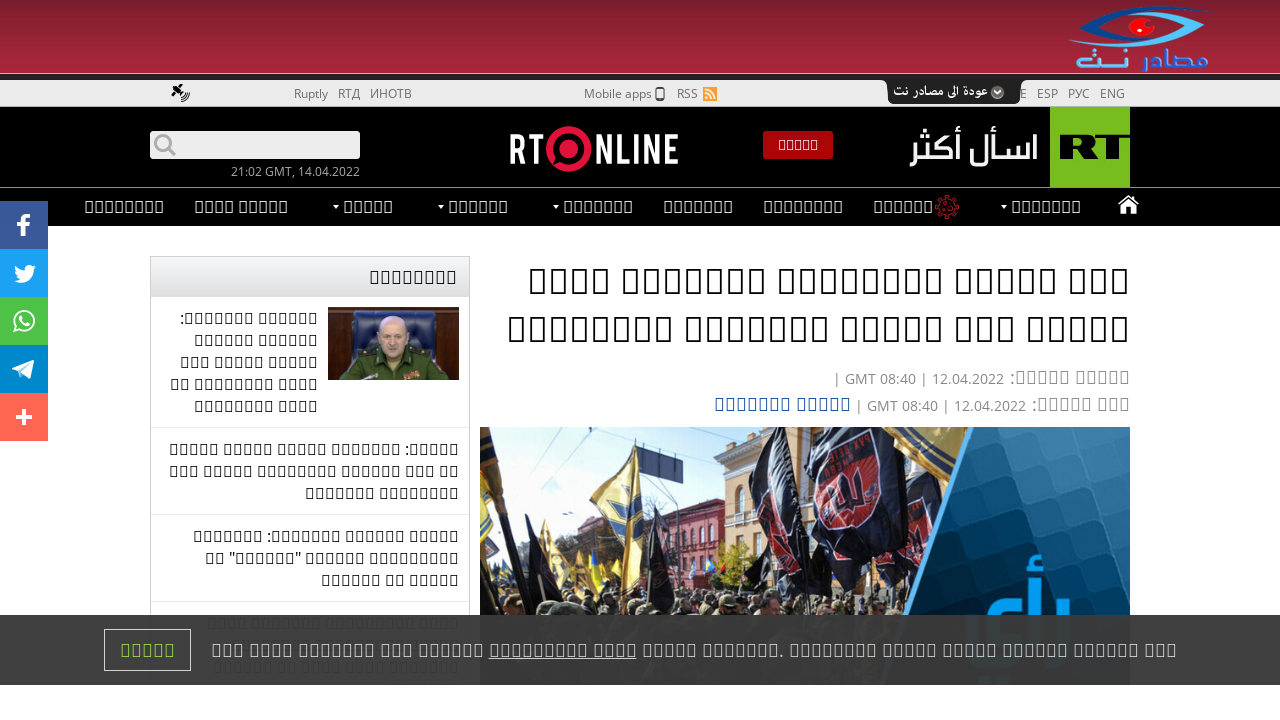Switch to the ESP language version
This screenshot has height=720, width=1280.
[1047, 94]
